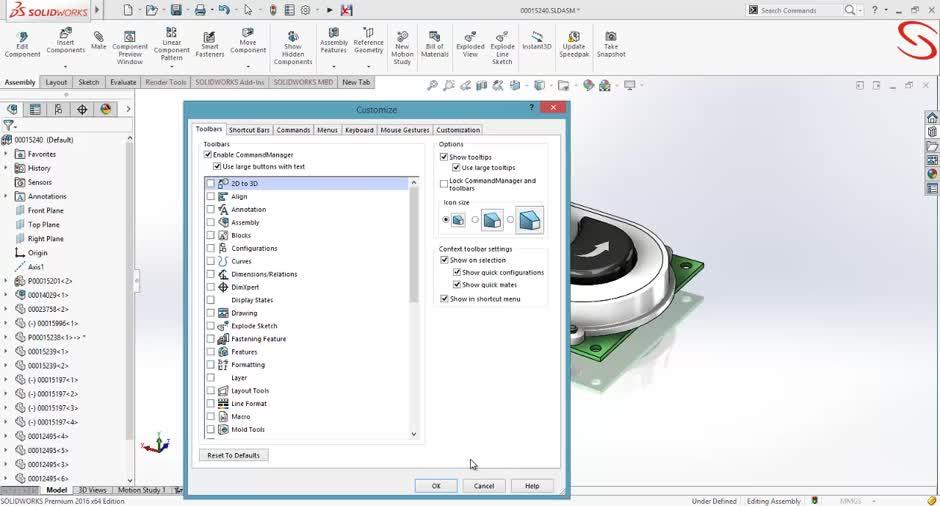Expand the P00015201<2> component in the tree

tap(6, 281)
